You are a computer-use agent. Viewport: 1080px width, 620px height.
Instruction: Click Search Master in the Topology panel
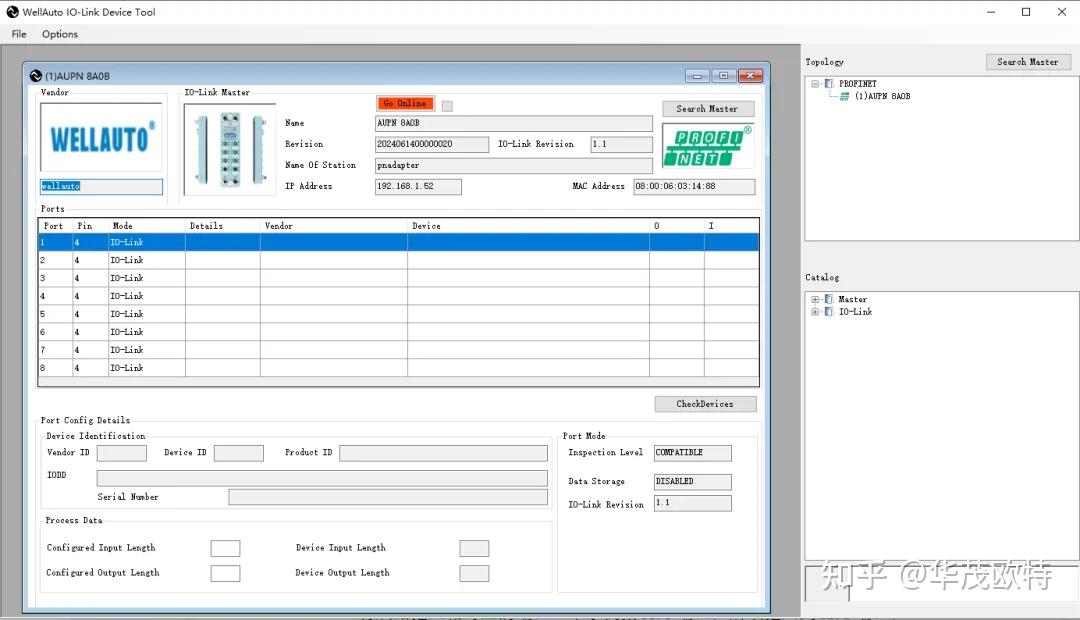pos(1028,61)
